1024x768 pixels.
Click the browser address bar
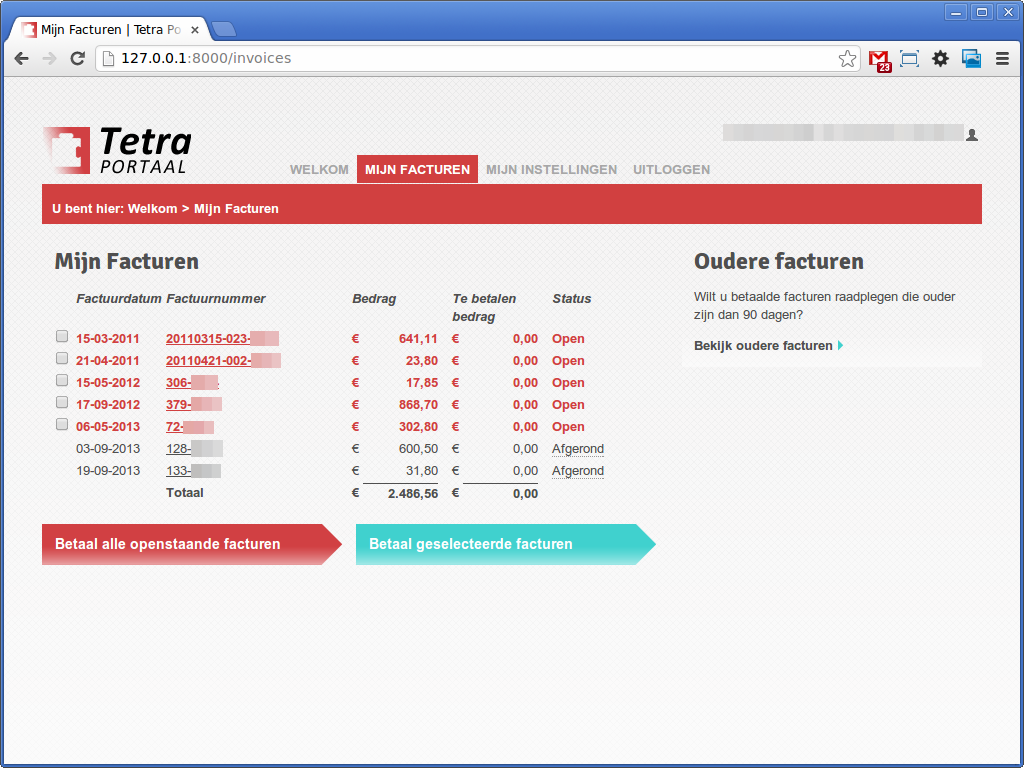[470, 59]
